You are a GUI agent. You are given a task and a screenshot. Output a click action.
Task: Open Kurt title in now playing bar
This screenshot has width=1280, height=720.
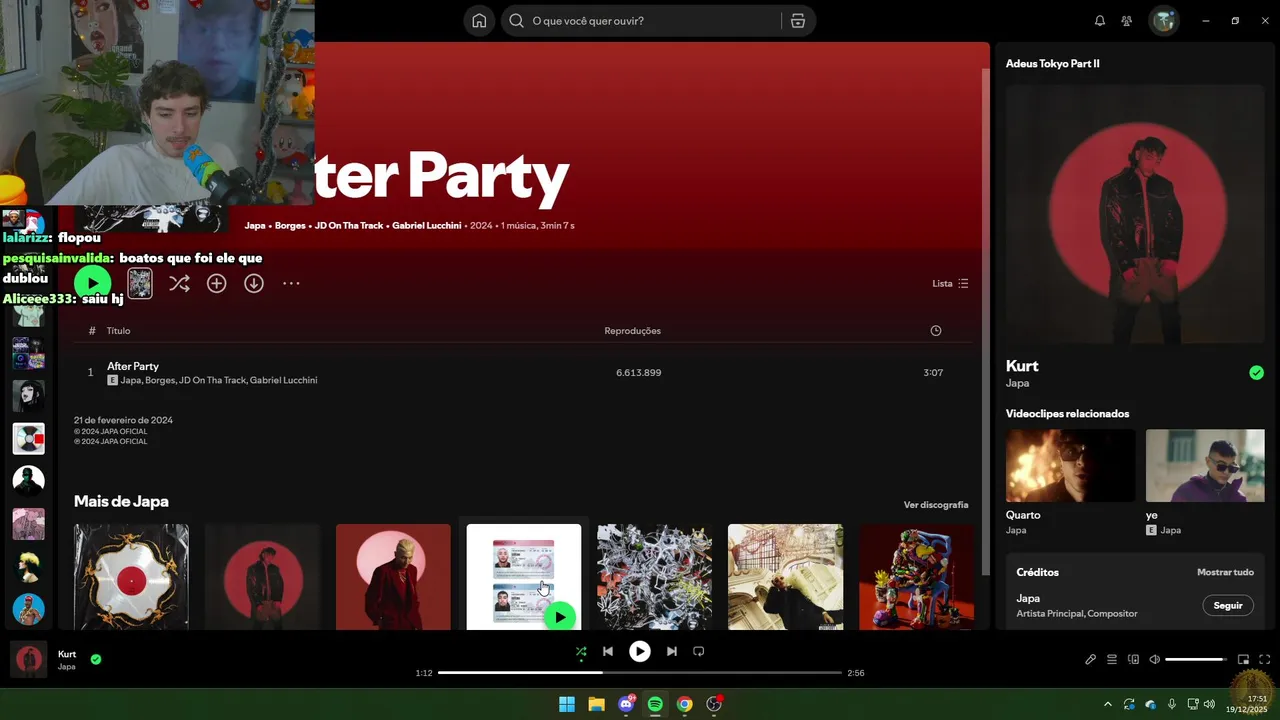coord(67,654)
